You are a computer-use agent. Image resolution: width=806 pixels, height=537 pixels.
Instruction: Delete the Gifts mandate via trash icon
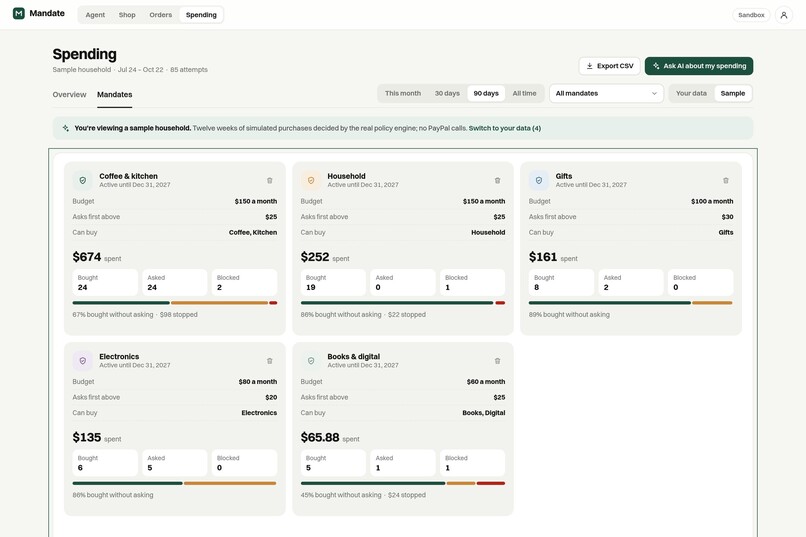click(x=726, y=180)
